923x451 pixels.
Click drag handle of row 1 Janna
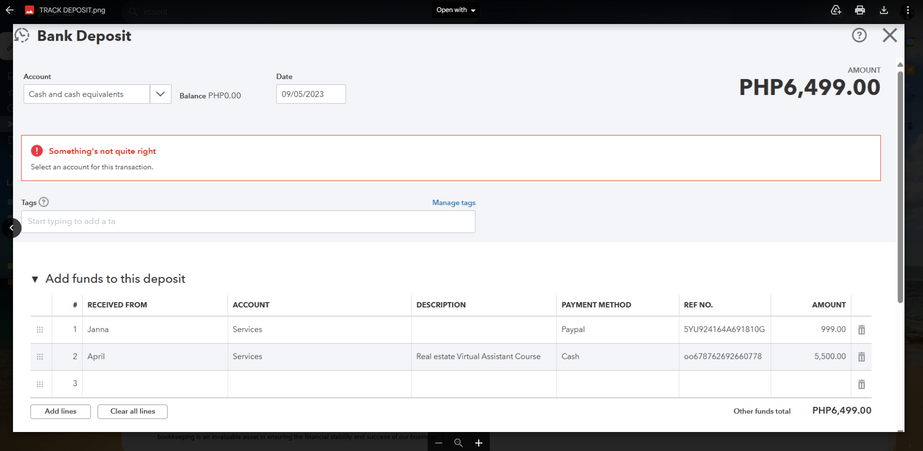40,330
